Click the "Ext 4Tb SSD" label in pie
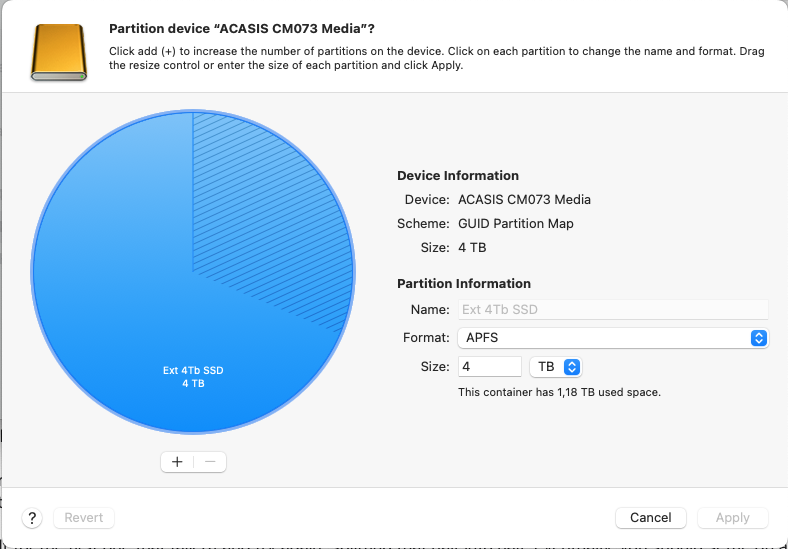This screenshot has height=549, width=788. tap(193, 370)
